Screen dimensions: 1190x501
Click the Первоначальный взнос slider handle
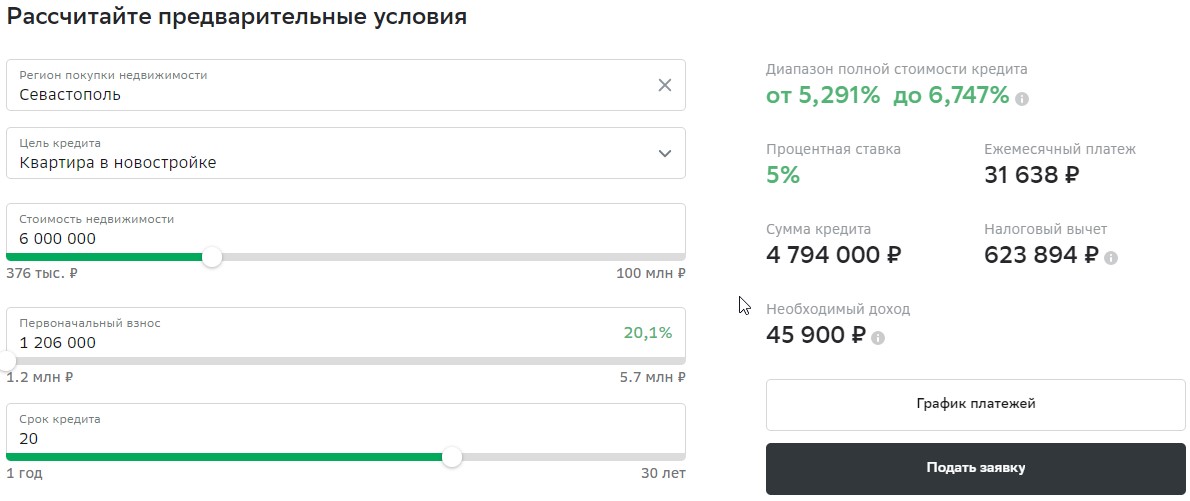[x=7, y=361]
